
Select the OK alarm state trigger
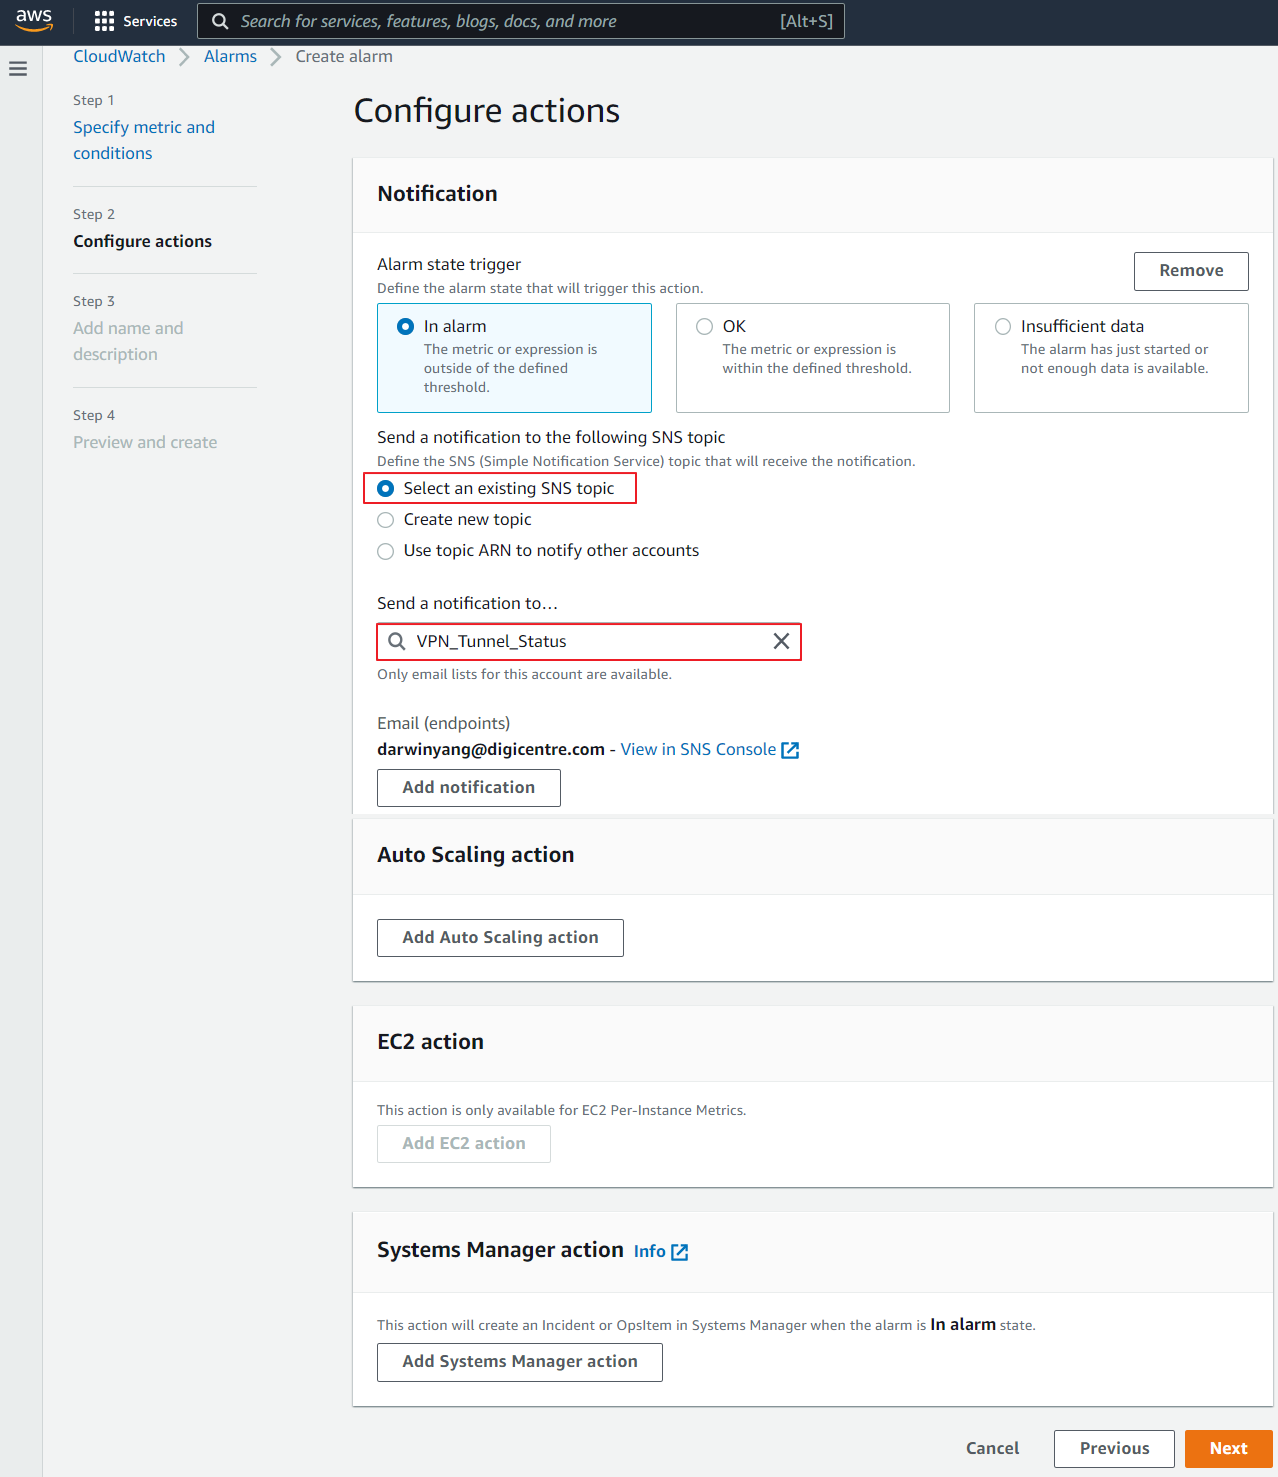point(705,327)
